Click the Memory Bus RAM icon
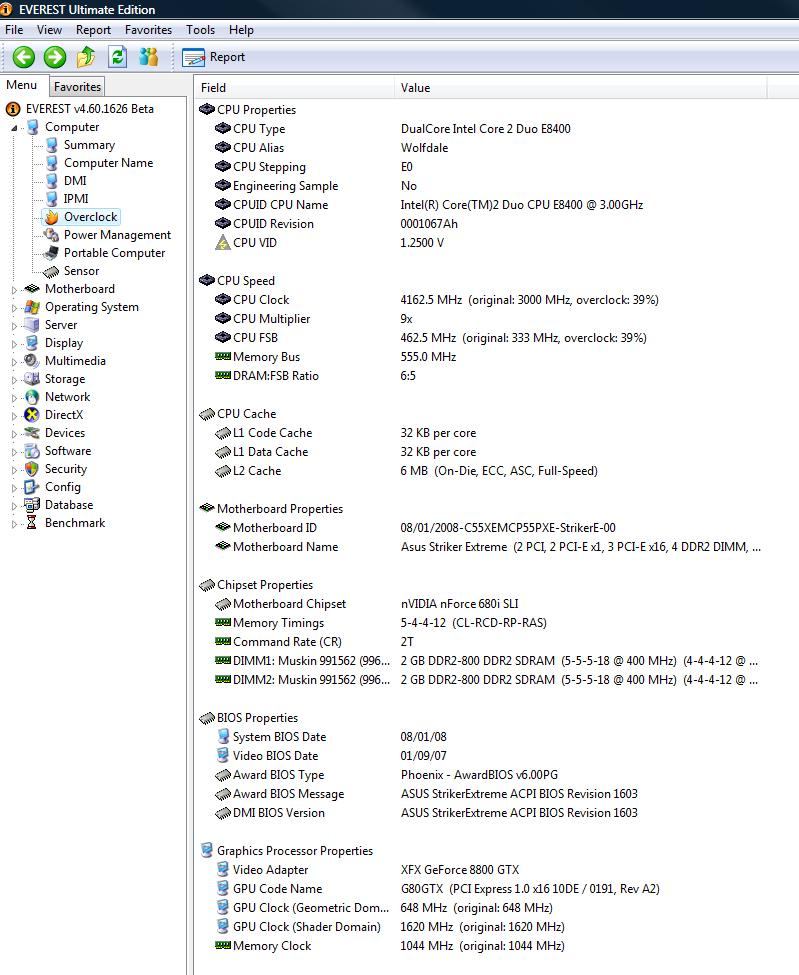 tap(223, 356)
